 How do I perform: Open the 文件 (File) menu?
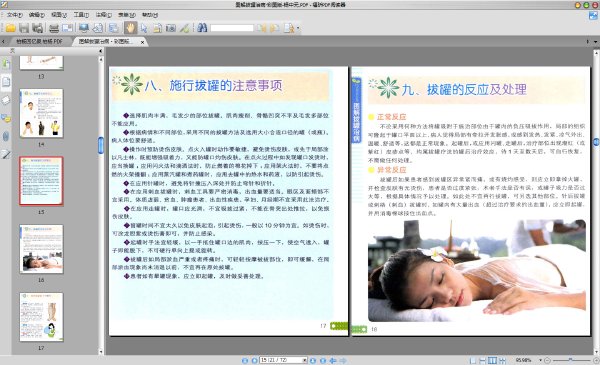[x=15, y=15]
